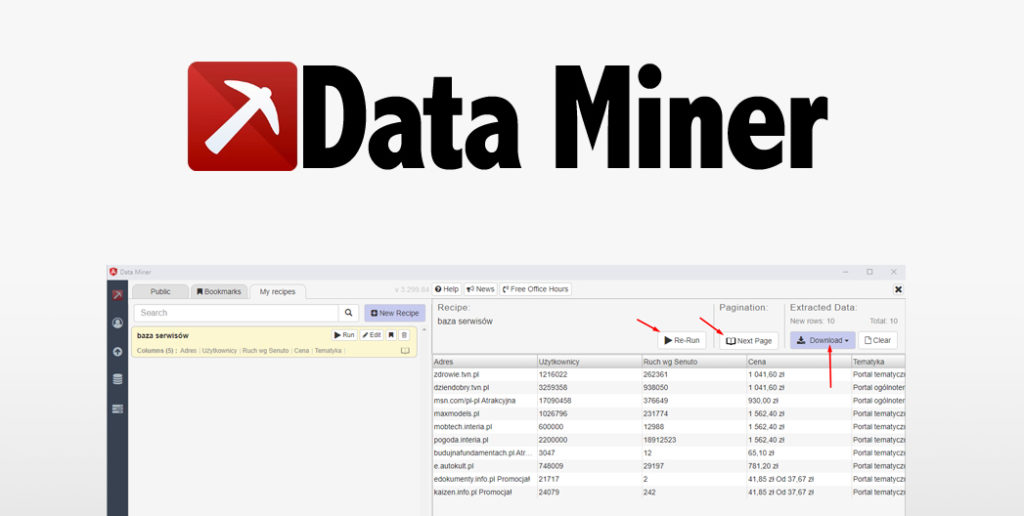The image size is (1024, 516).
Task: Click the red pickaxe icon in the sidebar
Action: (118, 295)
